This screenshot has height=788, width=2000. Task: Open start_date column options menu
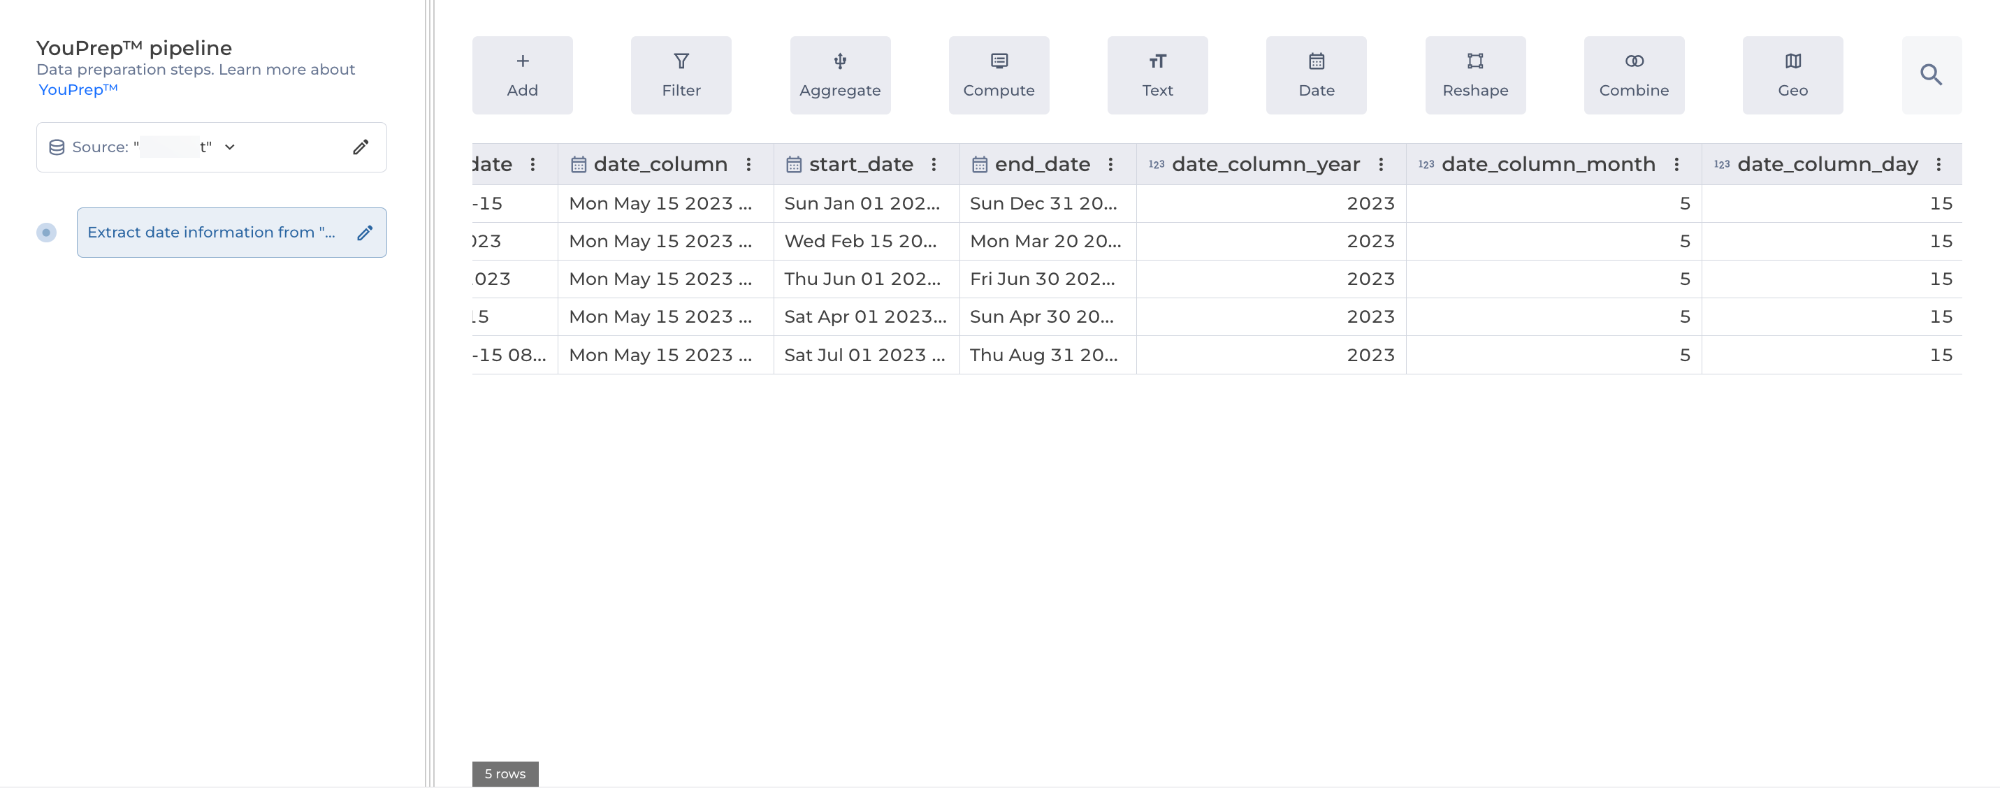(934, 164)
